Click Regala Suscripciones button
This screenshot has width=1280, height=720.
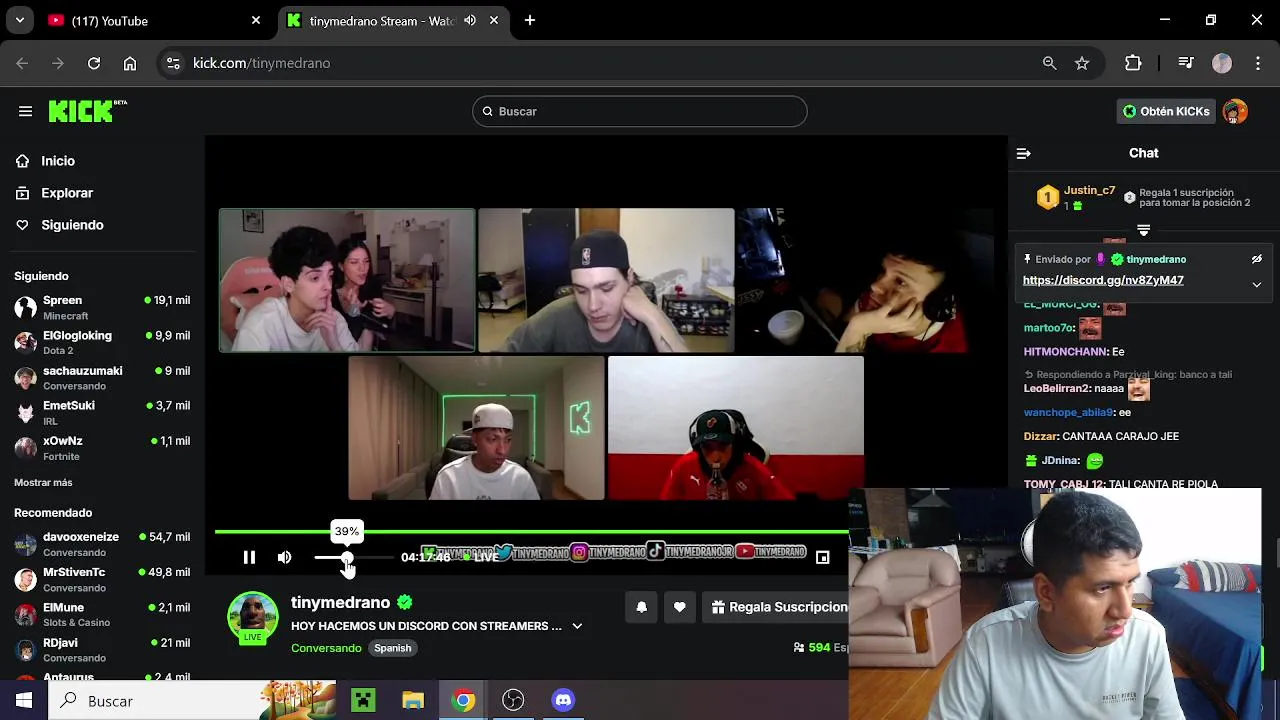pyautogui.click(x=778, y=607)
